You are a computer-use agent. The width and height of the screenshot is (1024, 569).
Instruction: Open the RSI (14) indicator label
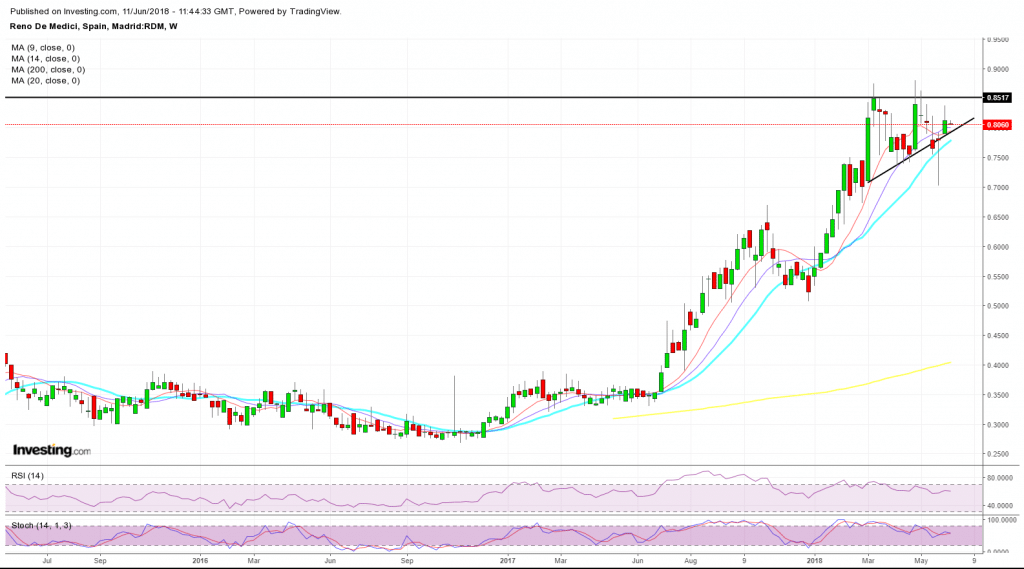[x=28, y=476]
